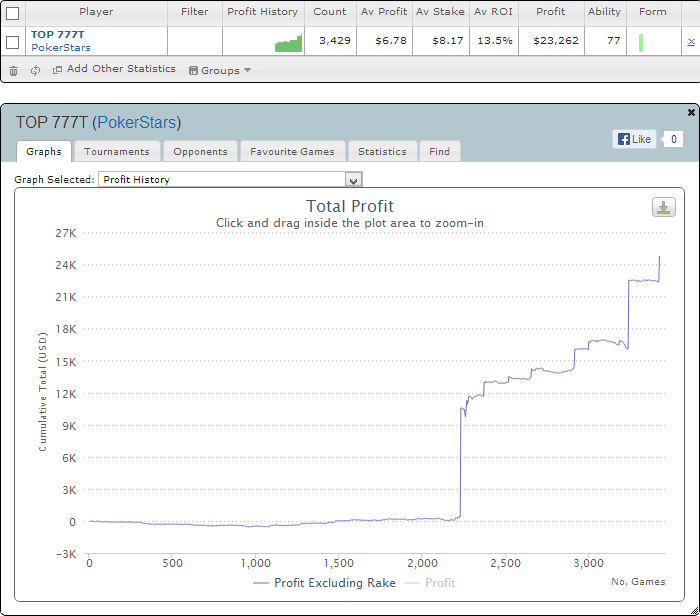This screenshot has width=700, height=616.
Task: Switch to the Graphs tab
Action: point(44,152)
